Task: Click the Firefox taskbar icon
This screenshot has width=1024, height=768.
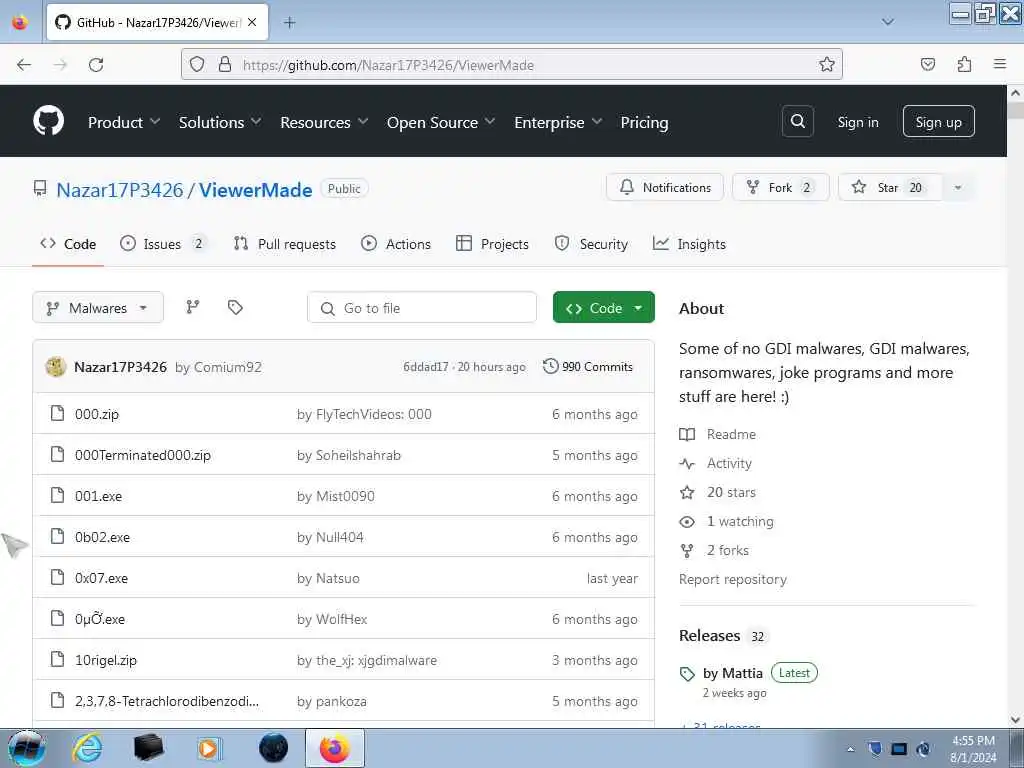Action: [334, 748]
